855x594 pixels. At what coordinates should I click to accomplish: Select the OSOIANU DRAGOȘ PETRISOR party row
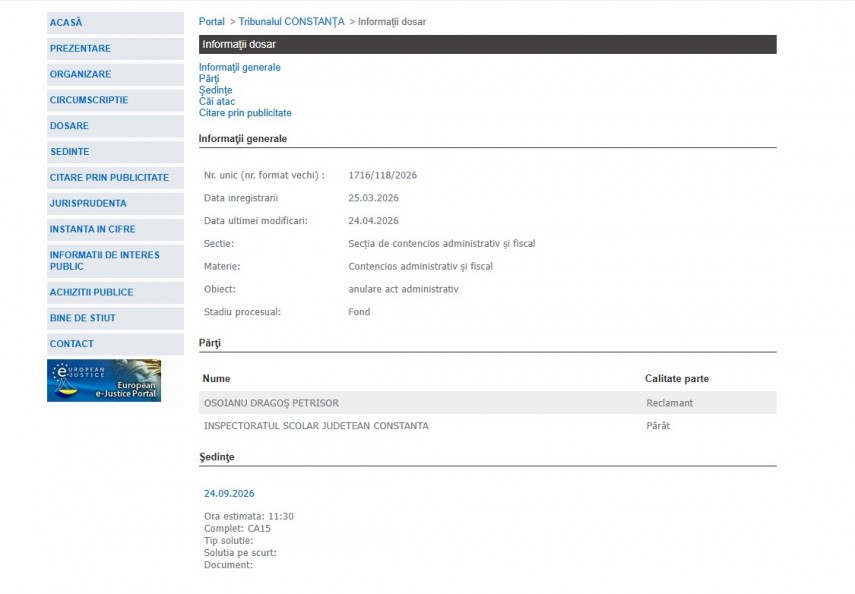[x=271, y=403]
